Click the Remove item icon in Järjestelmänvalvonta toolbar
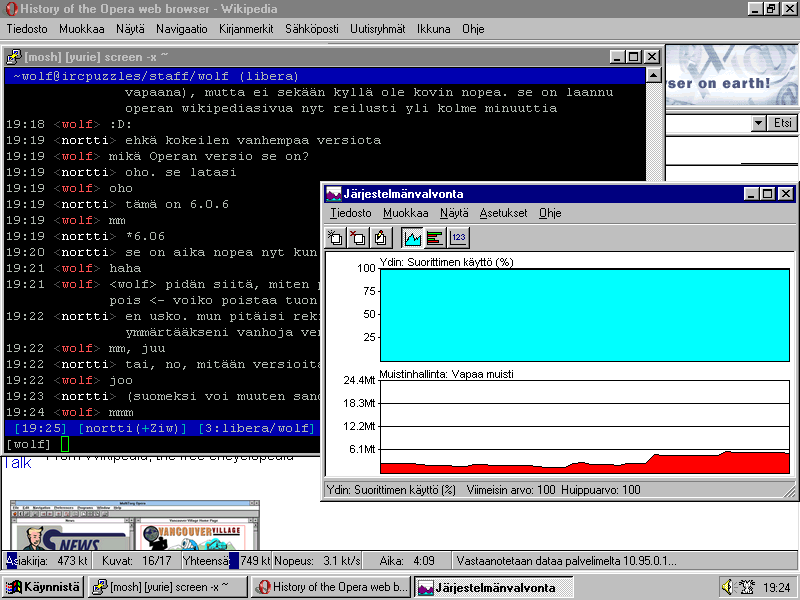This screenshot has width=800, height=600. click(x=358, y=238)
